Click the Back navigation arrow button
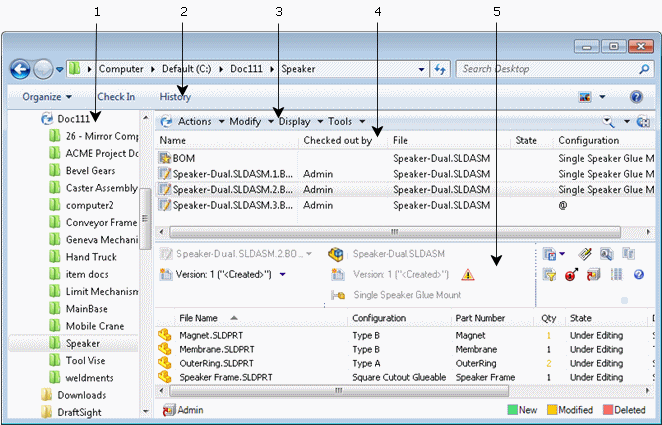 [21, 69]
